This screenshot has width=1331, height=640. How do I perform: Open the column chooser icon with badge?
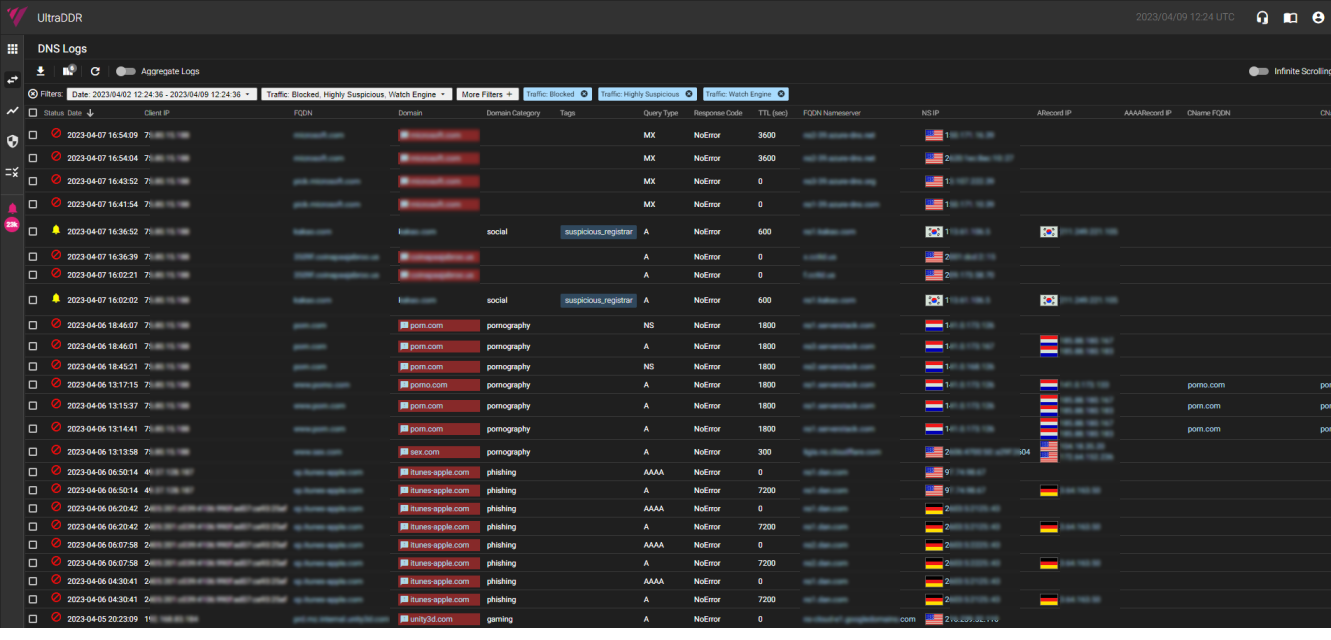coord(69,71)
